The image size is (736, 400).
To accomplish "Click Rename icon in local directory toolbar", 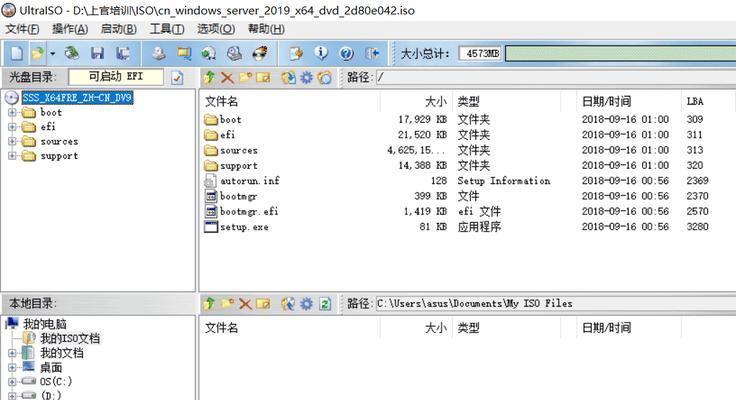I will pyautogui.click(x=263, y=303).
